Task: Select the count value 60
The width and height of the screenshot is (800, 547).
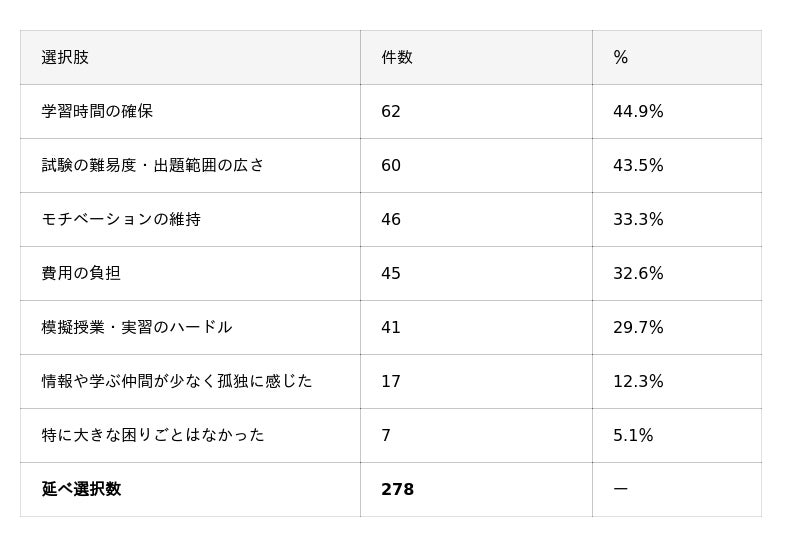Action: coord(391,166)
